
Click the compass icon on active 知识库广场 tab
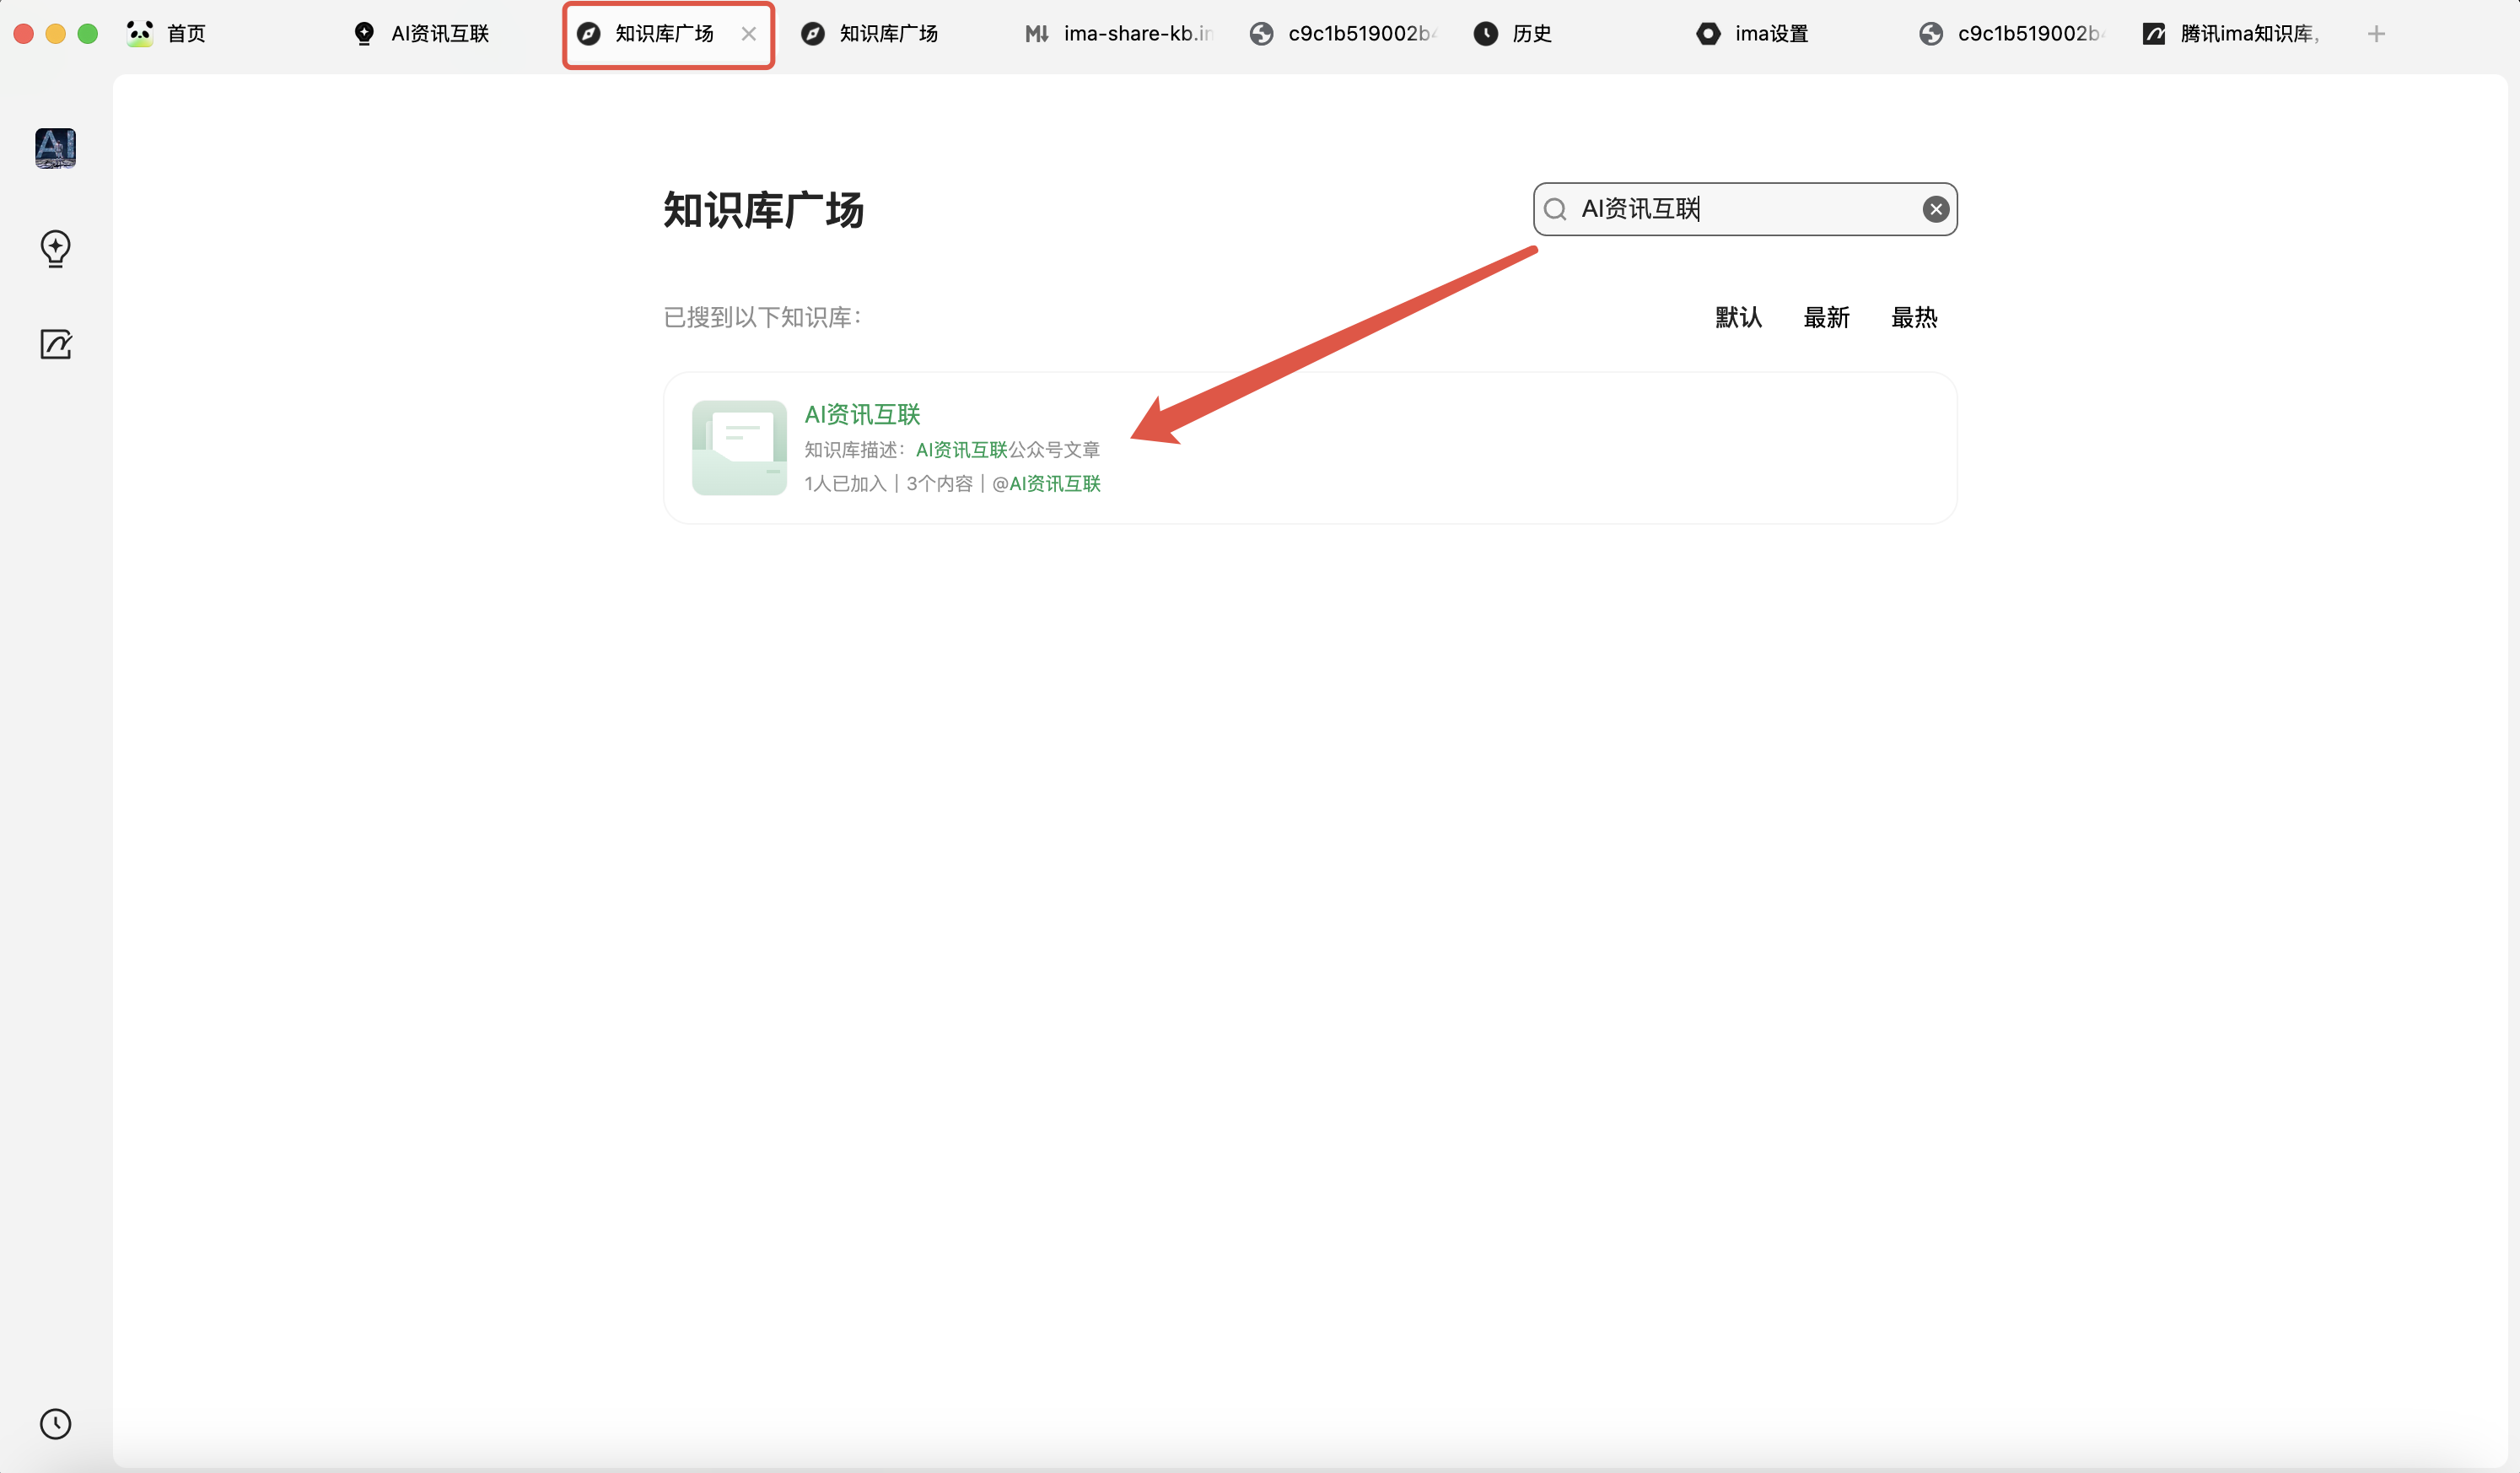pyautogui.click(x=589, y=34)
